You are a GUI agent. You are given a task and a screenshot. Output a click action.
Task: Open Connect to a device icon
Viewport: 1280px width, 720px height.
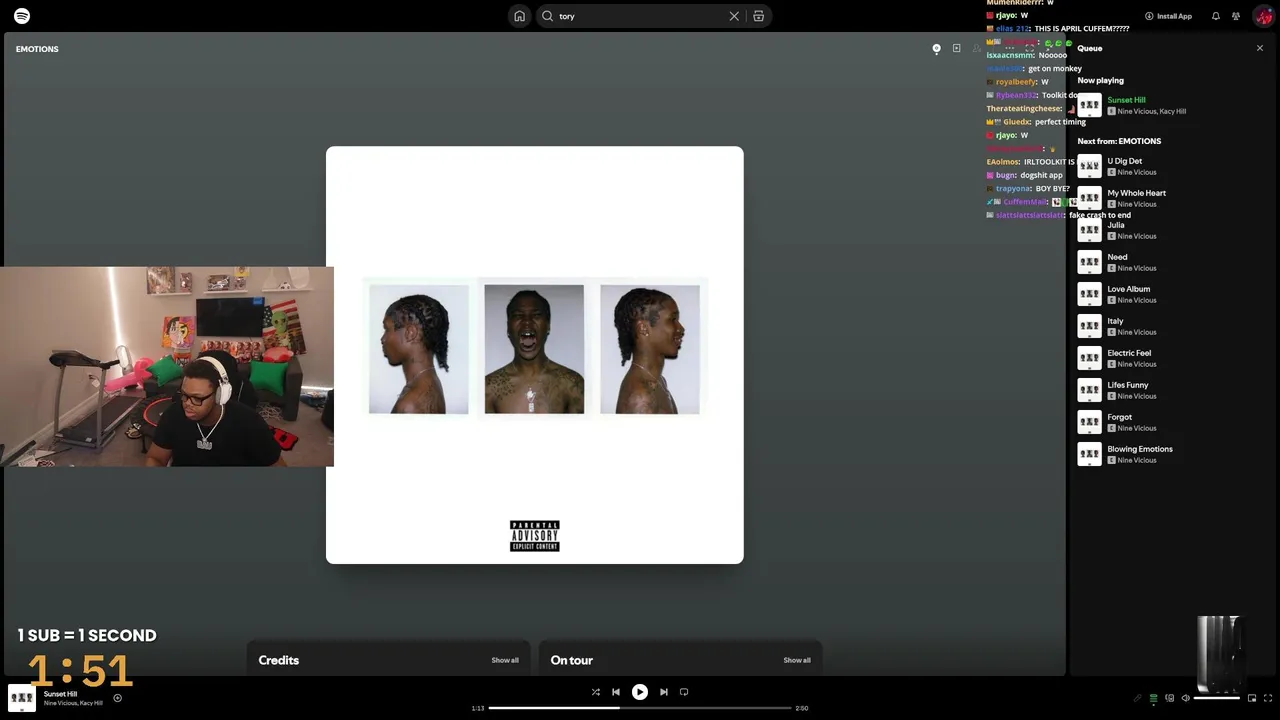[x=1169, y=698]
